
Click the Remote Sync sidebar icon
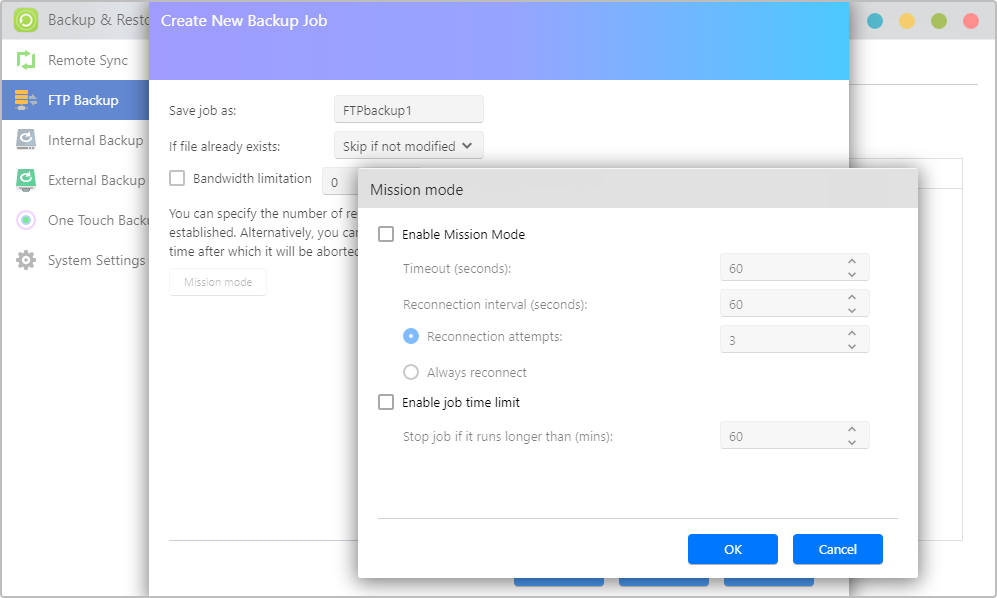(25, 60)
